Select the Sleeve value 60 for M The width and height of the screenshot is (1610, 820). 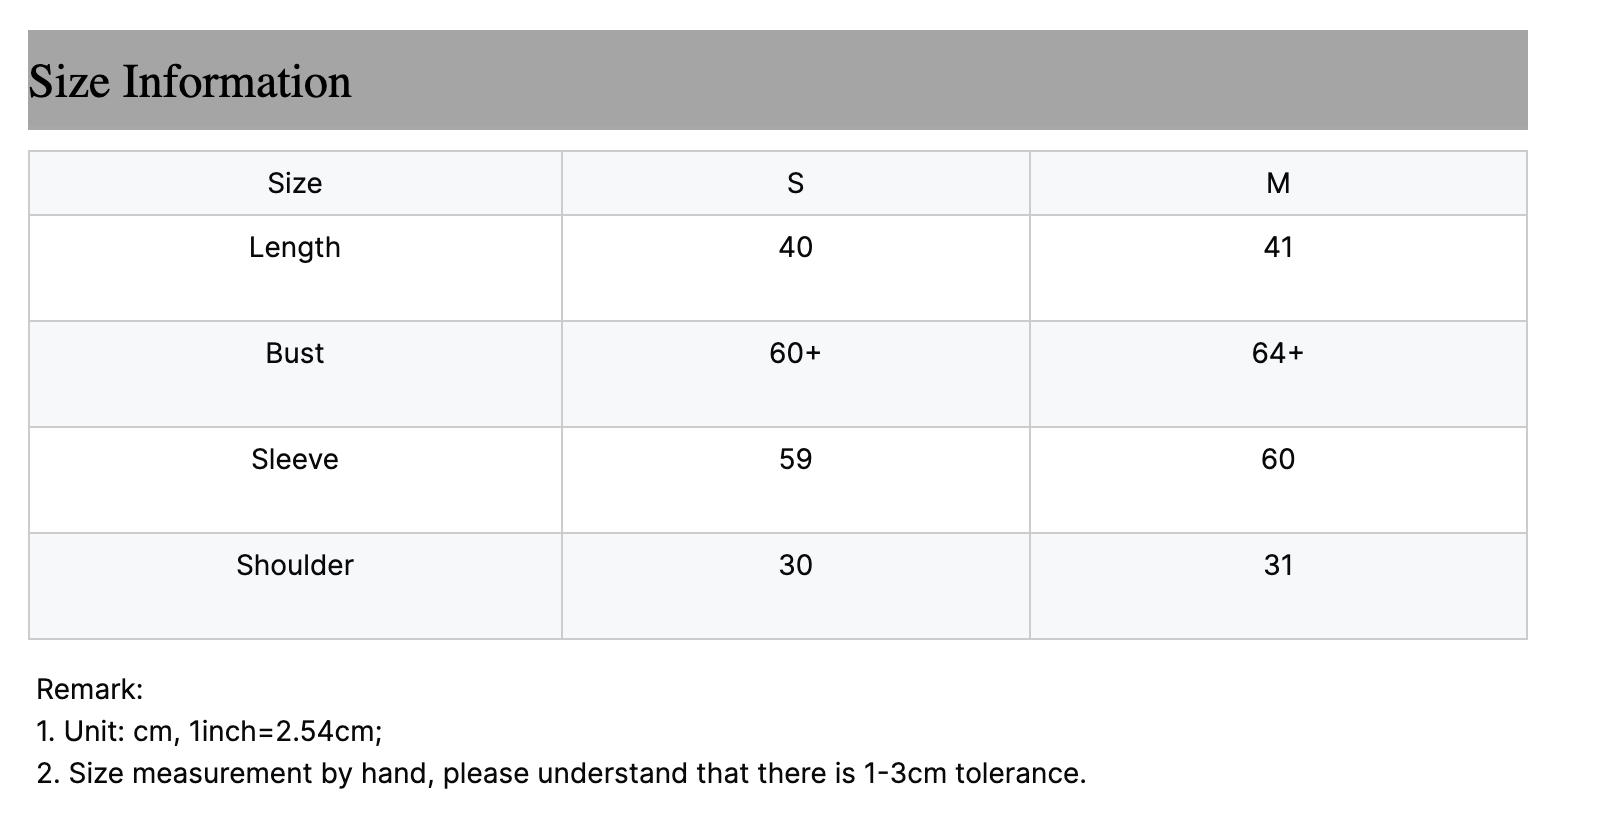(x=1277, y=459)
